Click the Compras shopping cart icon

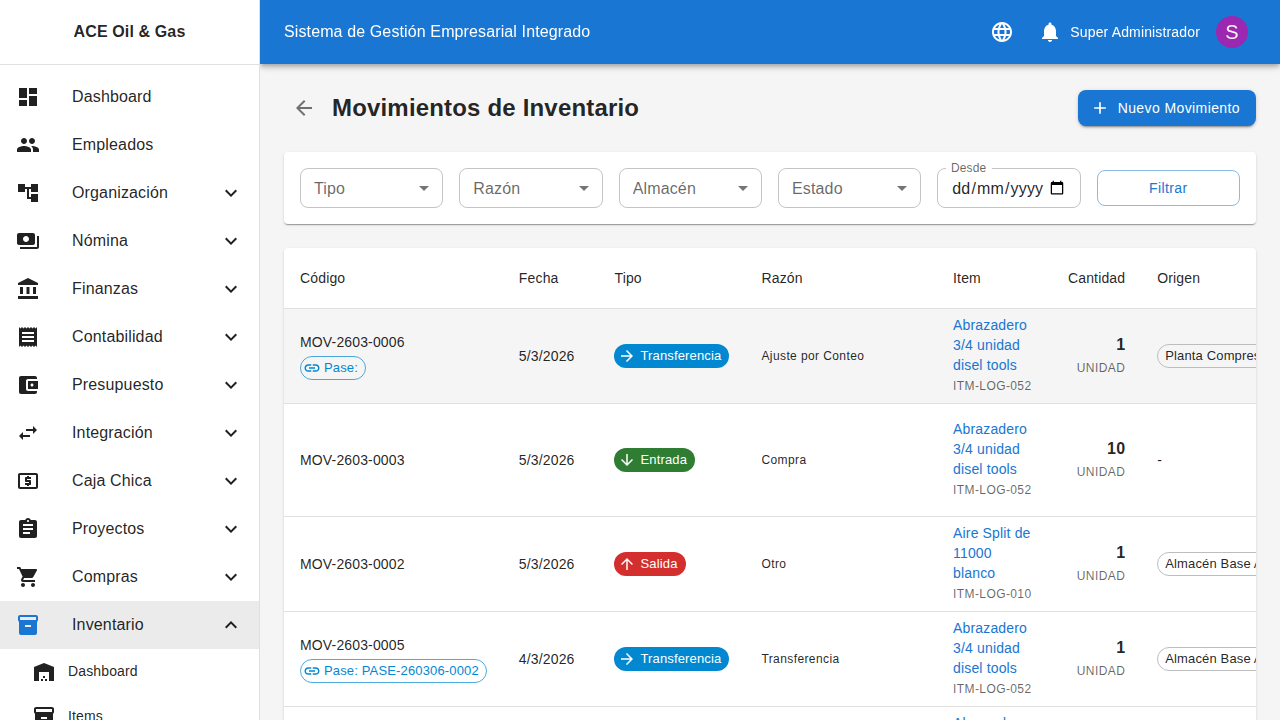pyautogui.click(x=28, y=576)
